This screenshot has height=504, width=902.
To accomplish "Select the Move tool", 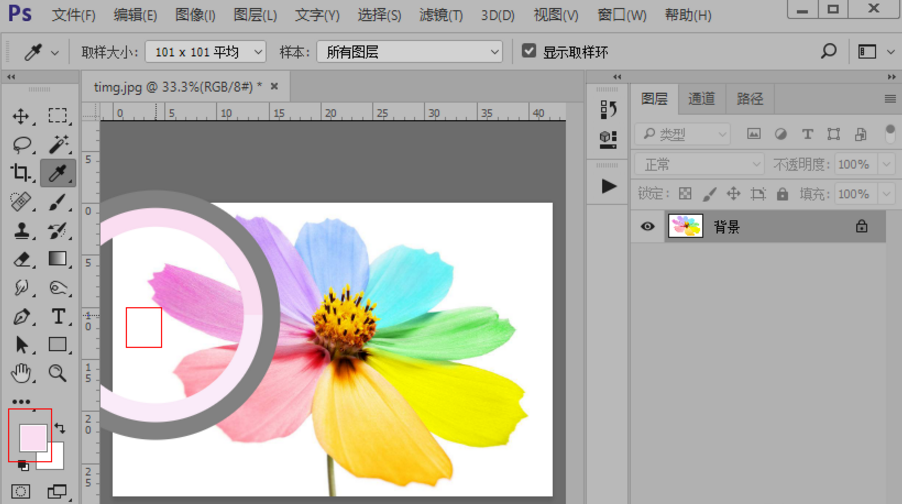I will [21, 116].
